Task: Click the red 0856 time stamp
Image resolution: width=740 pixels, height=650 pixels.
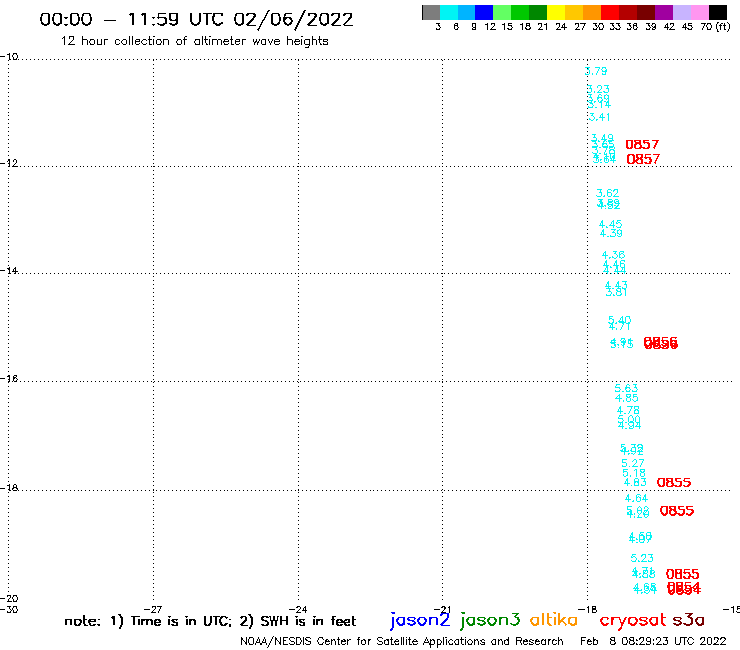Action: click(661, 343)
